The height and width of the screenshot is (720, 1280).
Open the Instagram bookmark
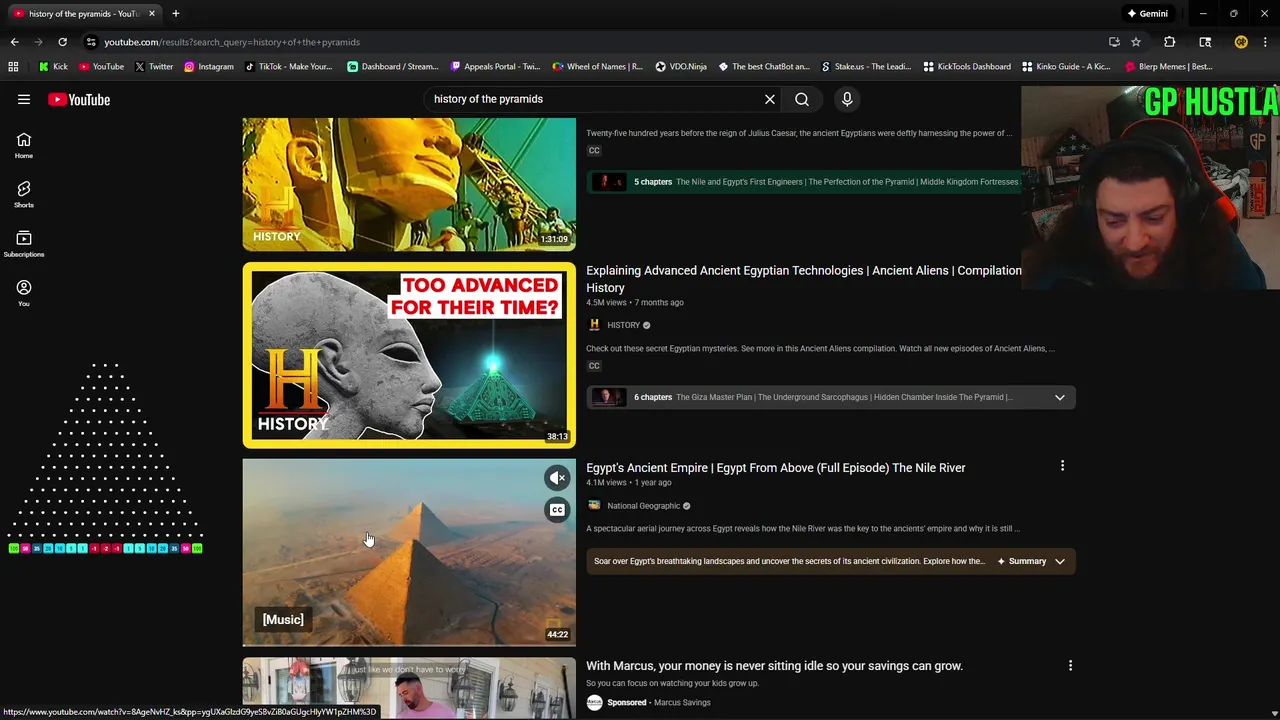pyautogui.click(x=208, y=67)
